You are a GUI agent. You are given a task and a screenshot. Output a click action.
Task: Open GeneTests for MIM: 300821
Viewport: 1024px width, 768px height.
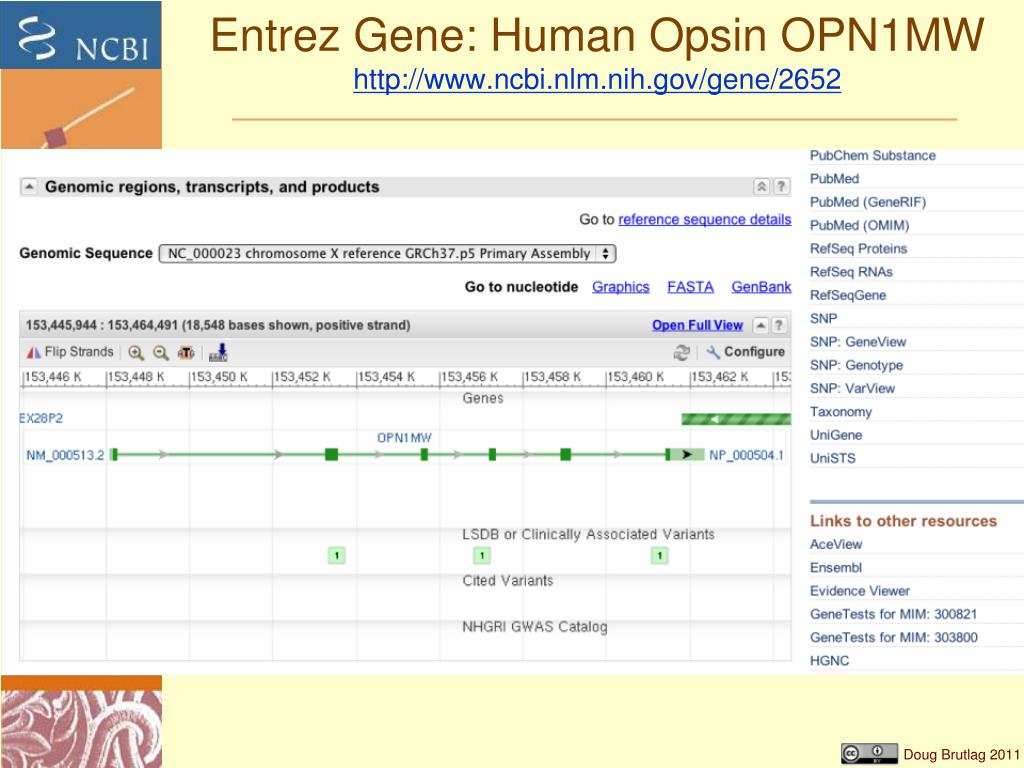pos(893,614)
